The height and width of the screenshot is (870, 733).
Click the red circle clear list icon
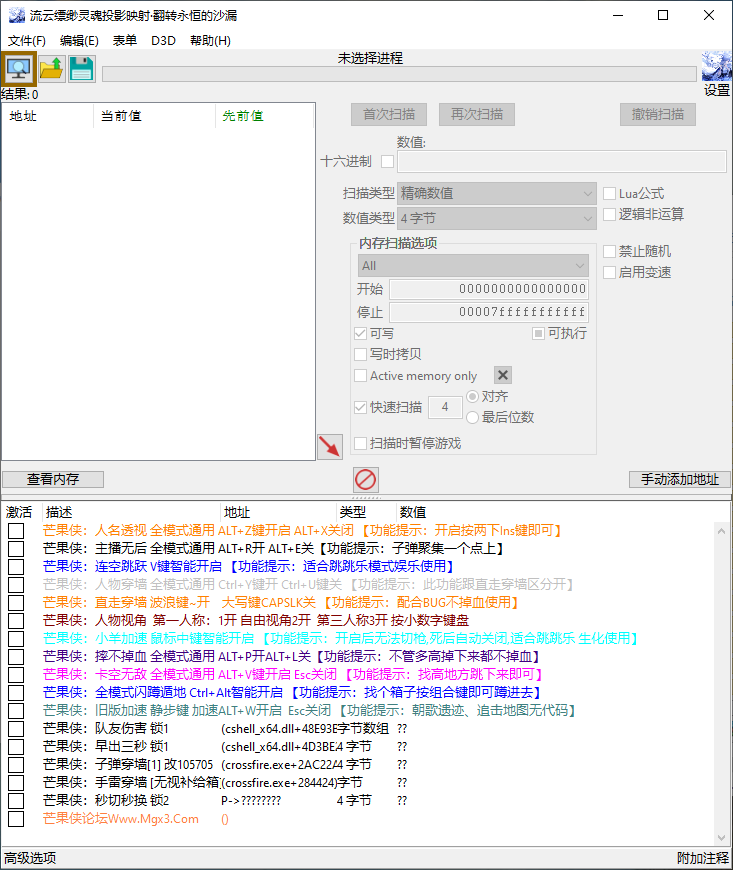tap(366, 479)
